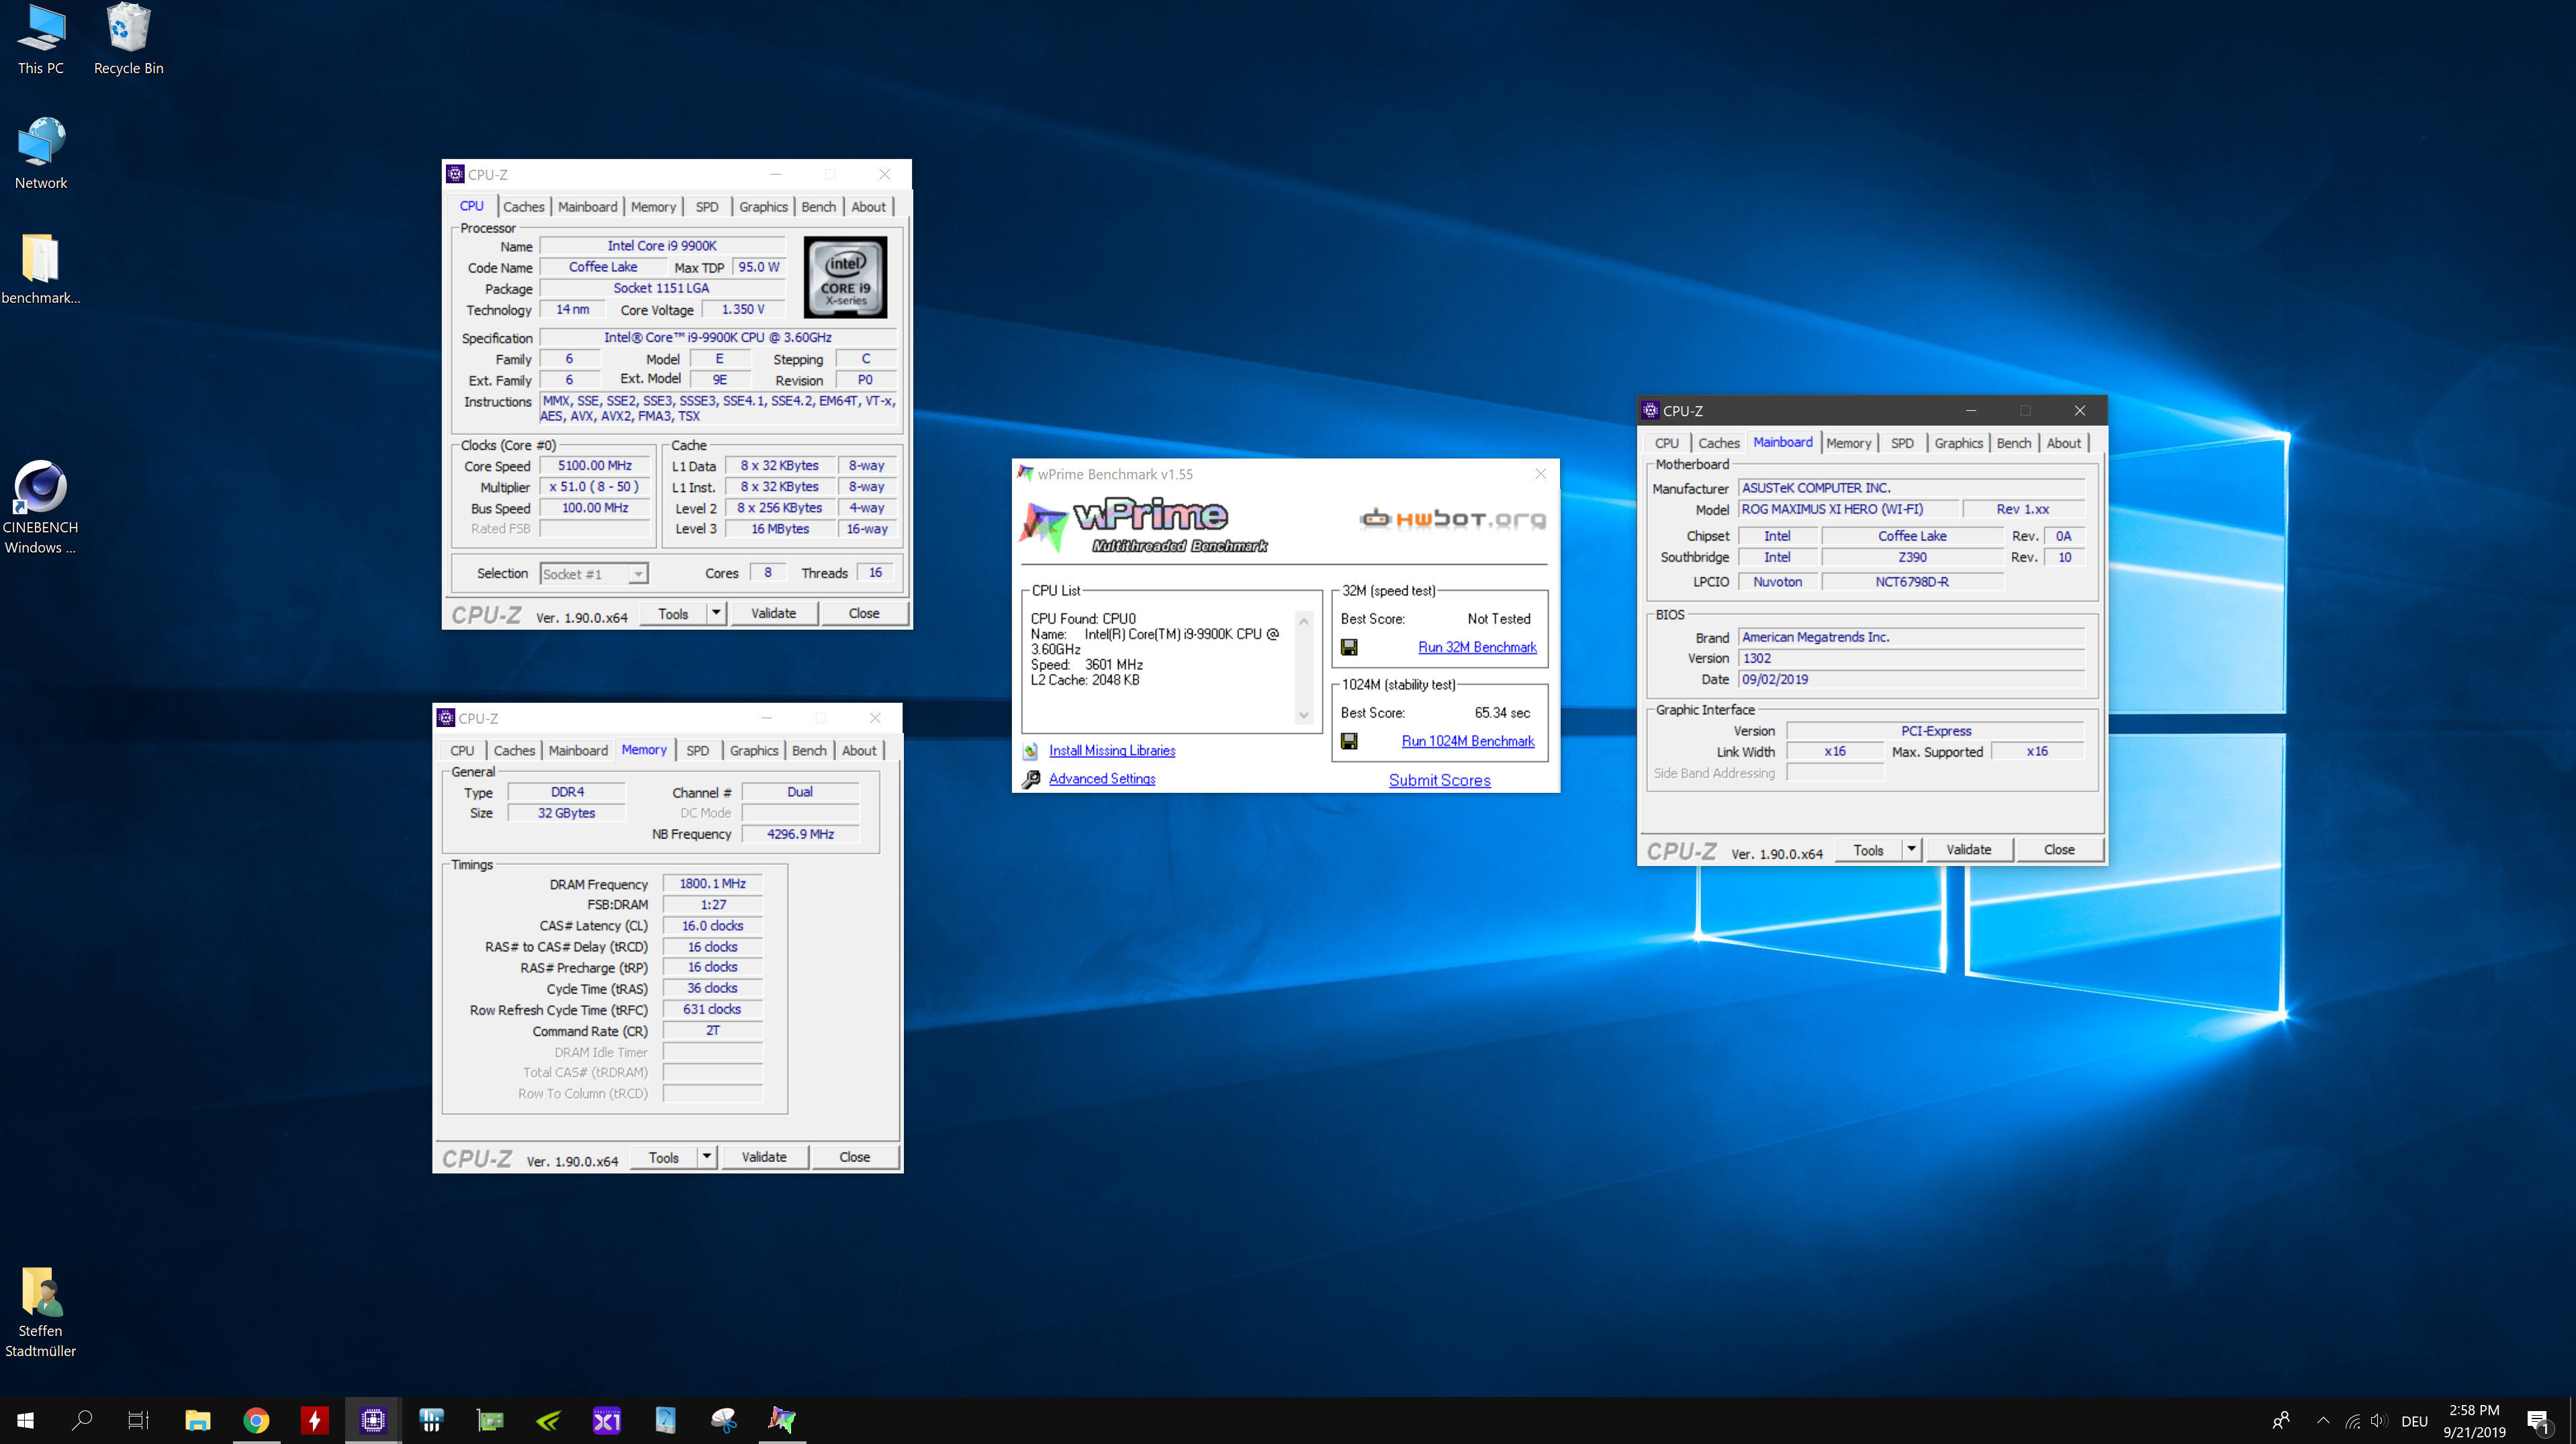Switch to Memory tab in Mainboard window

1848,443
